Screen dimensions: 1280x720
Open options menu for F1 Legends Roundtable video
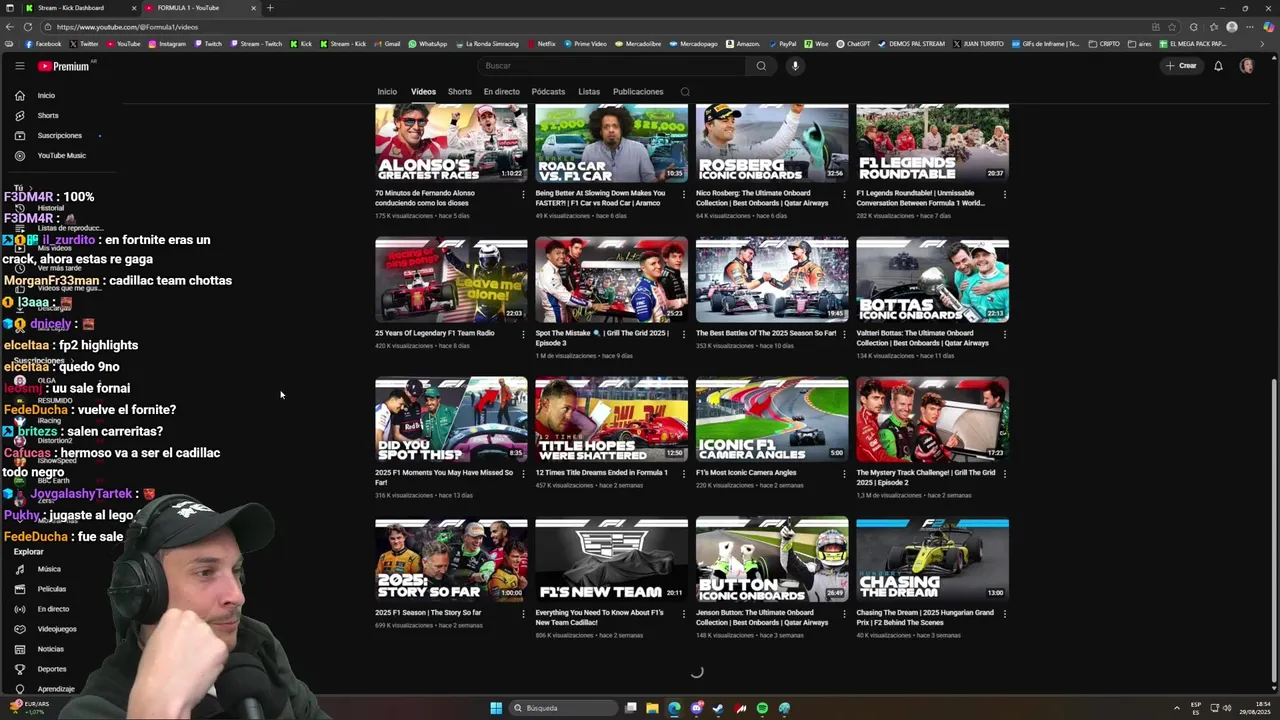click(1004, 194)
